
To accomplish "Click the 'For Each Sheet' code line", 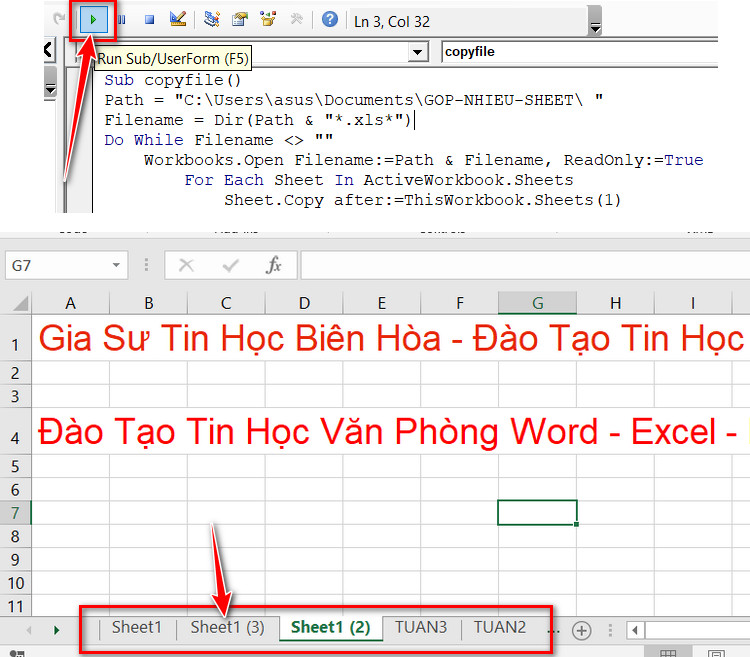I will [x=379, y=180].
